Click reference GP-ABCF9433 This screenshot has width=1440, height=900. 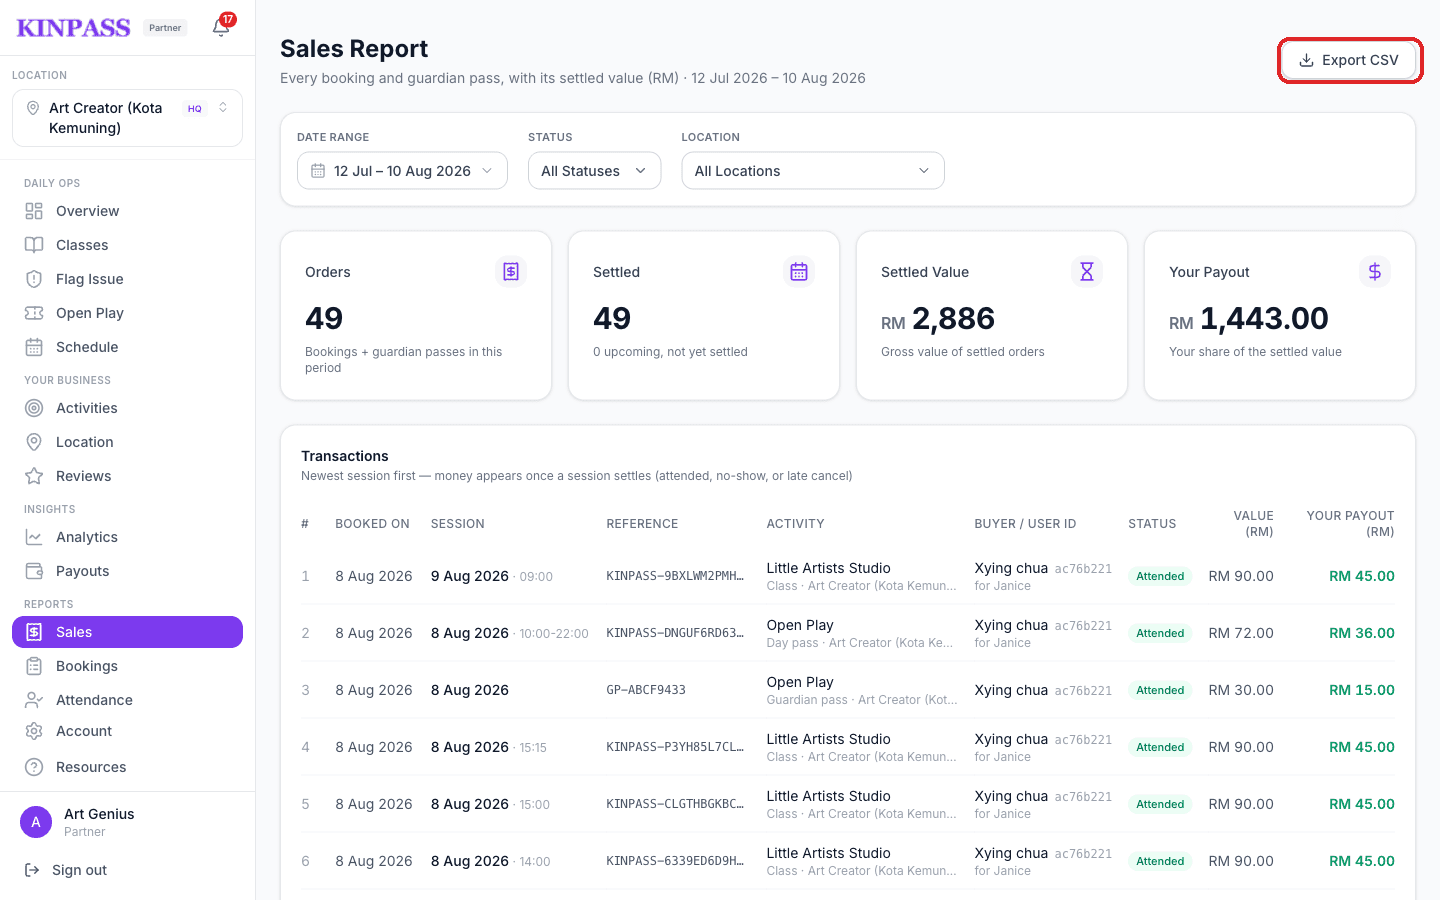646,690
